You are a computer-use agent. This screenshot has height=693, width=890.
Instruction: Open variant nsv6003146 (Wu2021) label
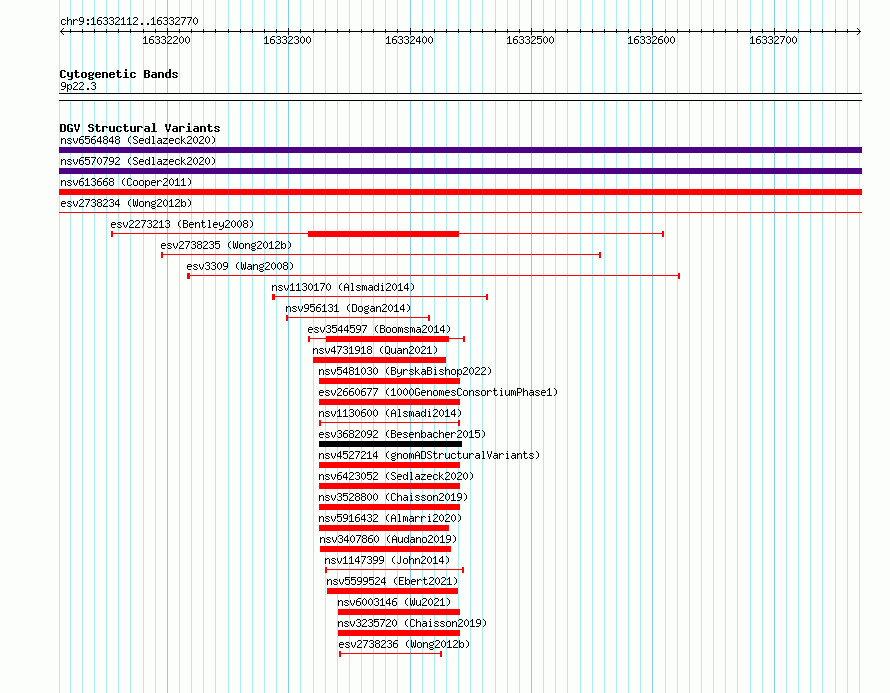coord(394,602)
